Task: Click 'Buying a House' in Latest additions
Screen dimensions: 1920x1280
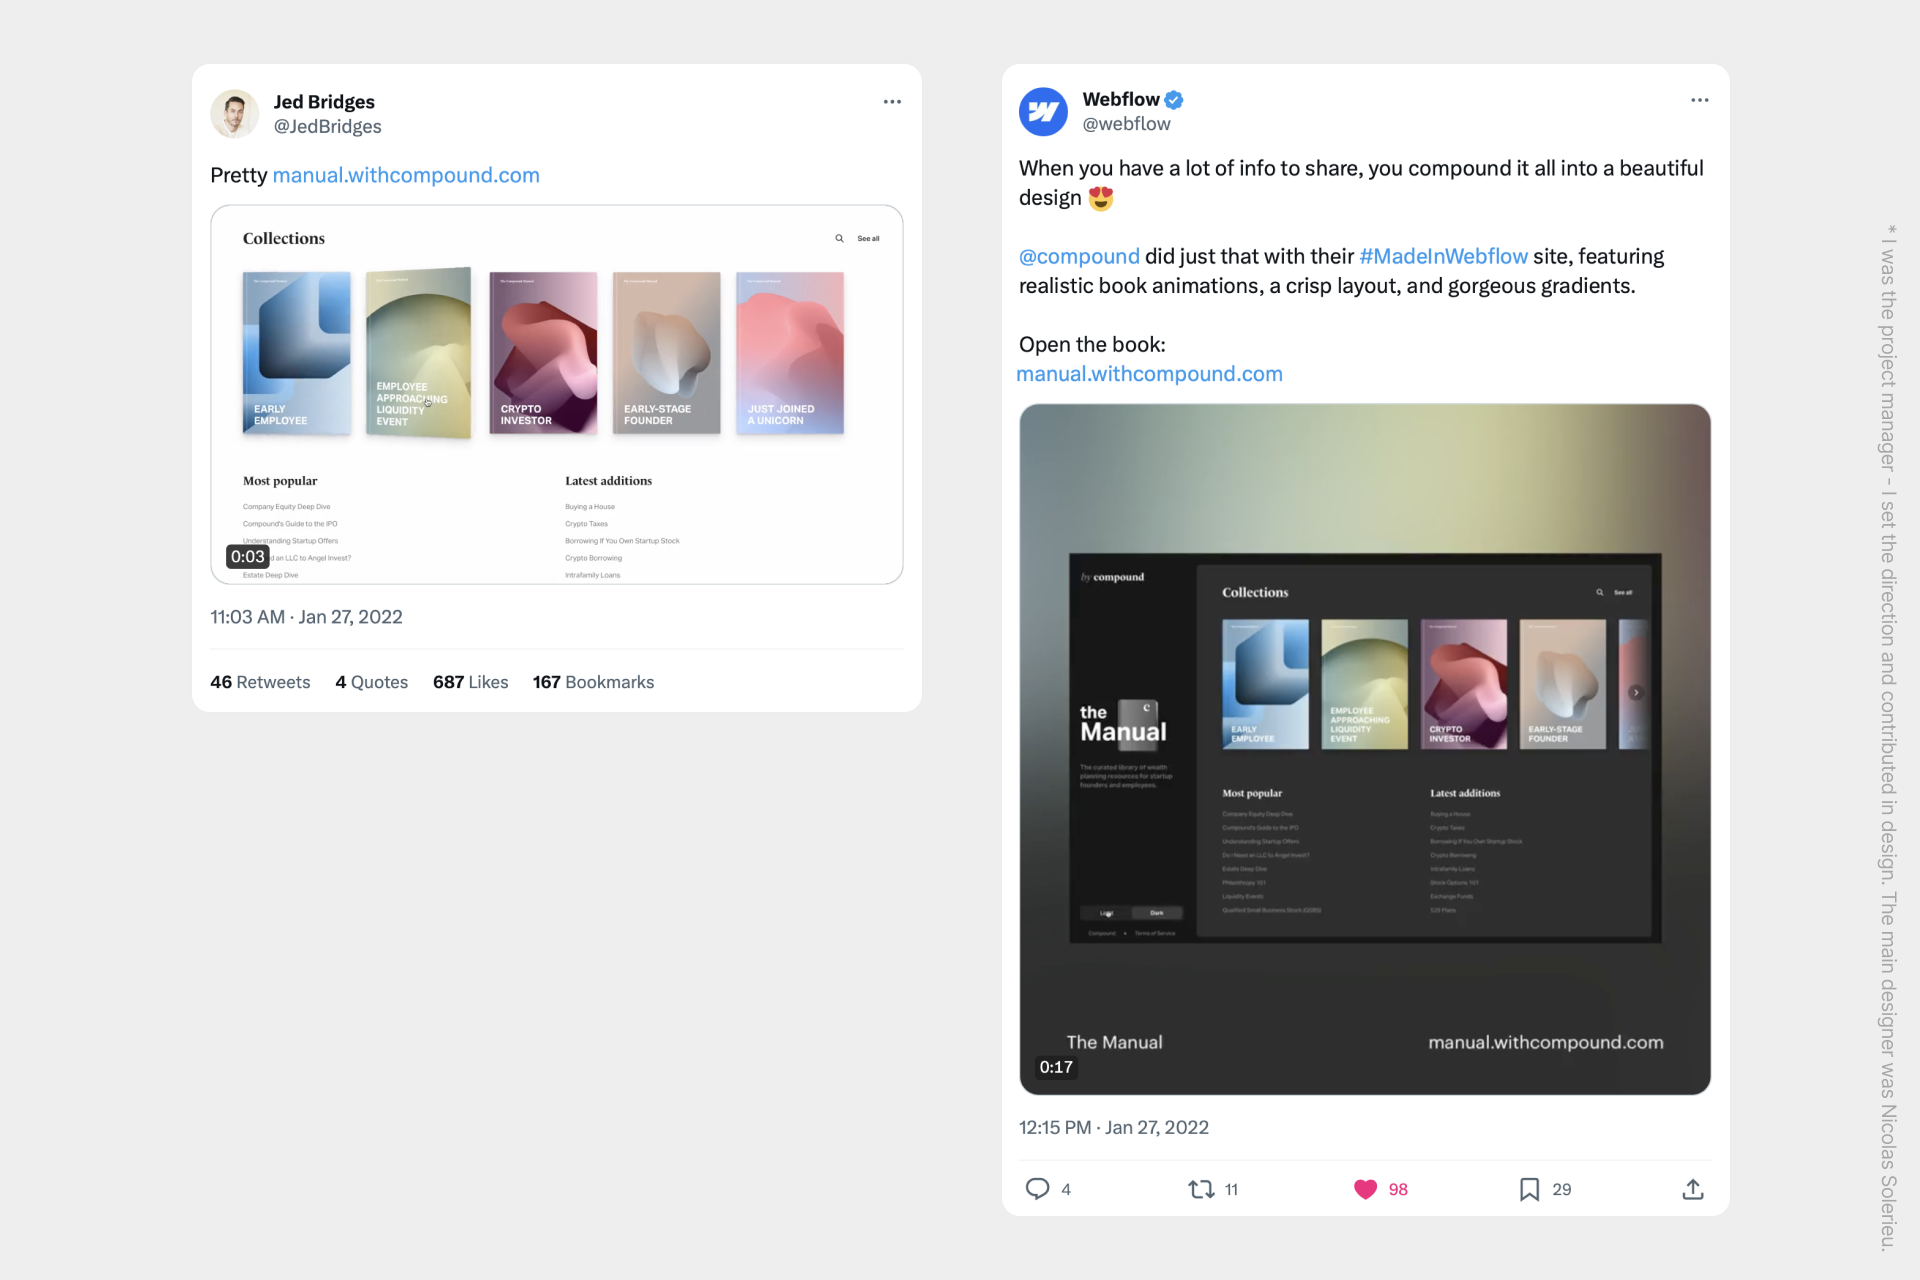Action: tap(590, 507)
